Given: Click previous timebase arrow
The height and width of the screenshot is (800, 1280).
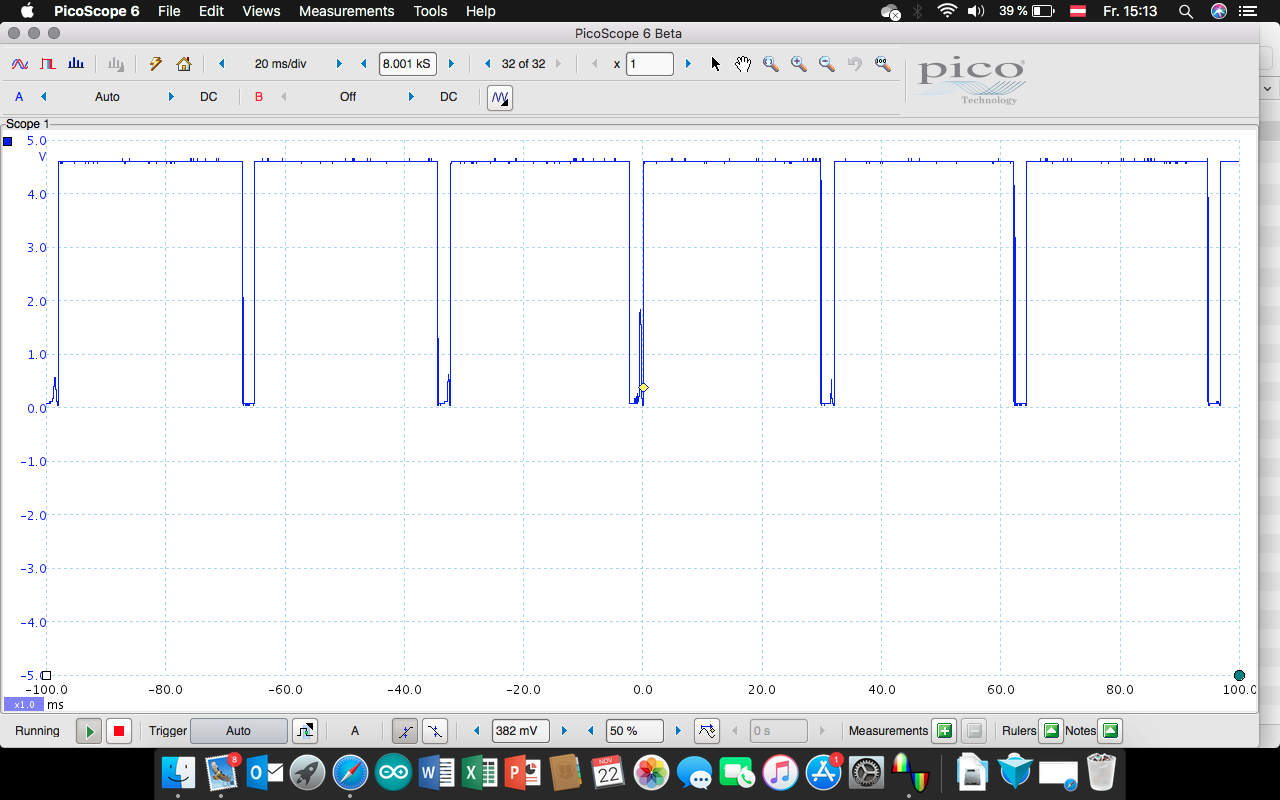Looking at the screenshot, I should pyautogui.click(x=221, y=64).
